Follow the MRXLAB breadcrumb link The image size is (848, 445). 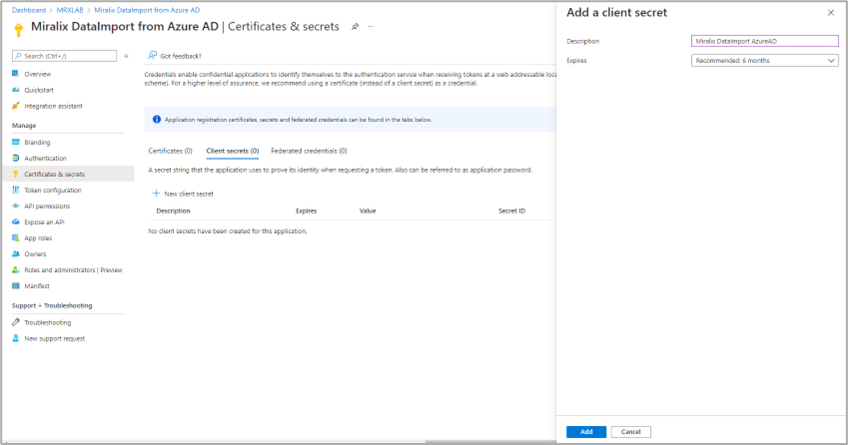tap(70, 10)
